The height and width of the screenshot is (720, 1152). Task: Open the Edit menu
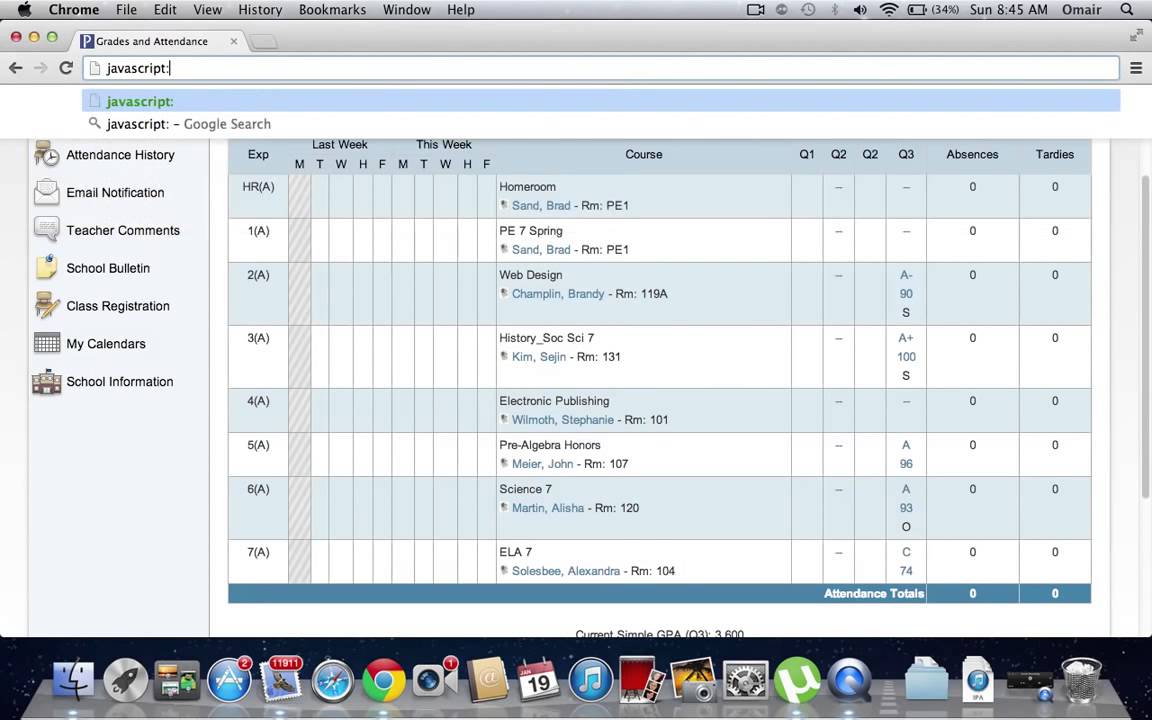tap(165, 10)
